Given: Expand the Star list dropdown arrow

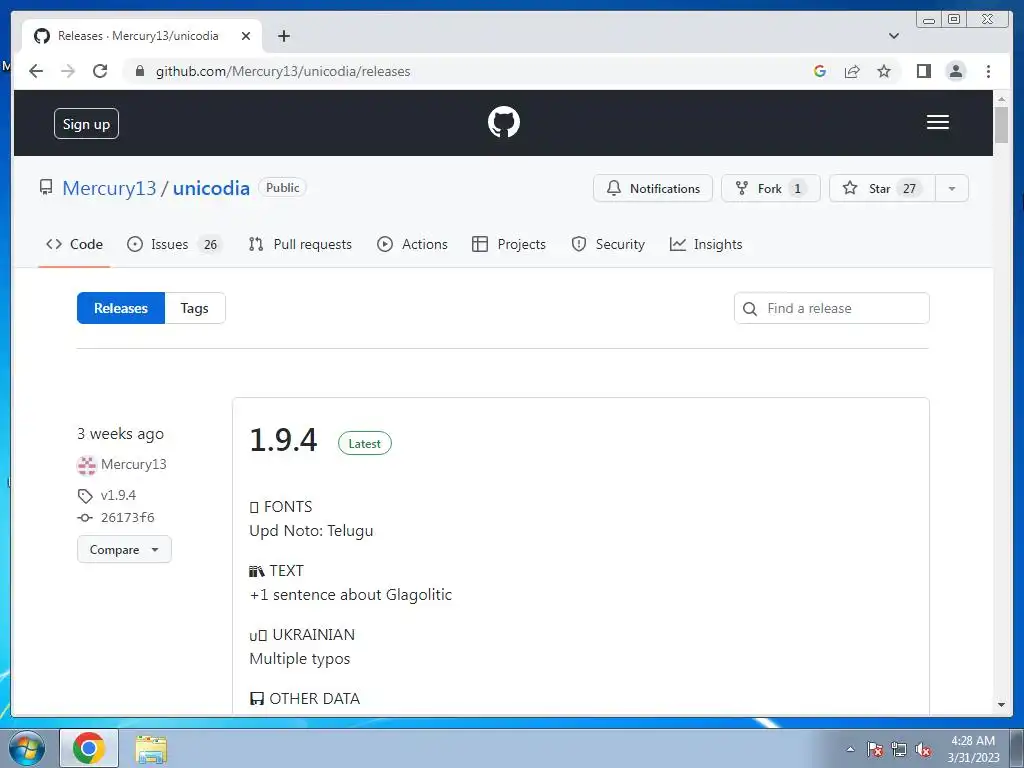Looking at the screenshot, I should pos(952,189).
